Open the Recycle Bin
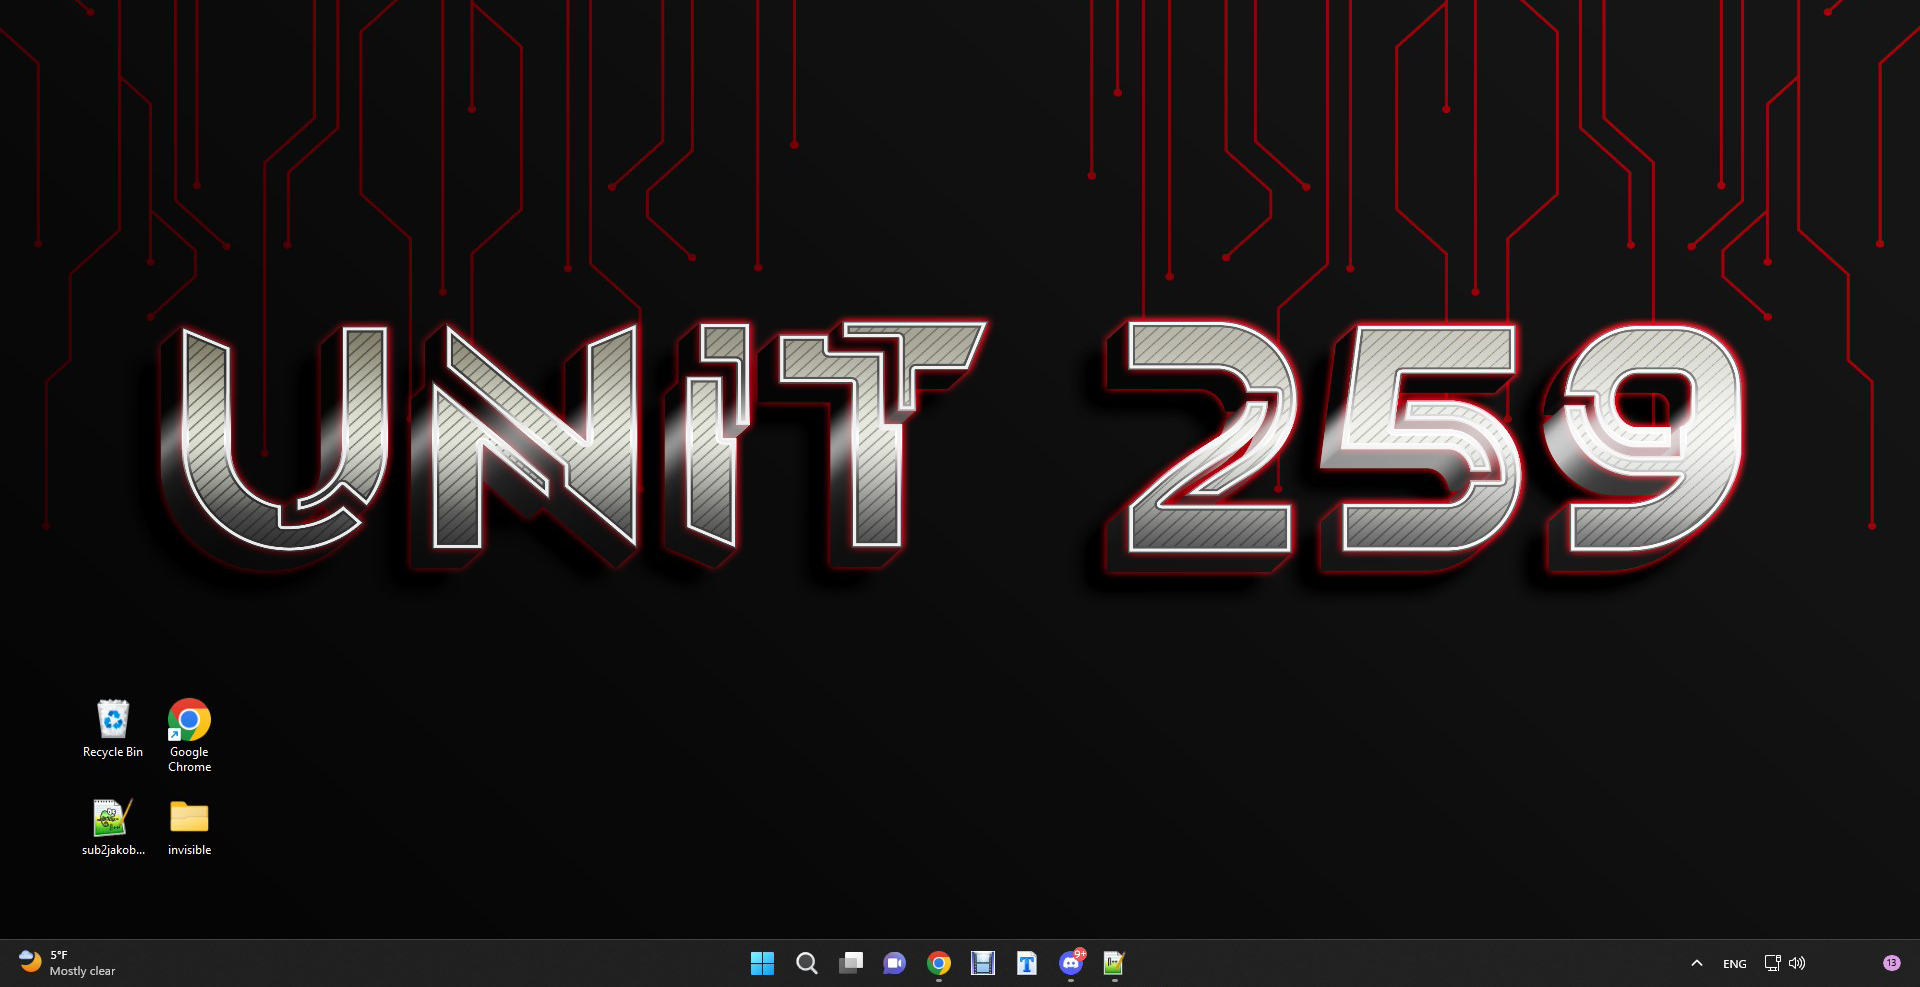The width and height of the screenshot is (1920, 987). click(113, 718)
